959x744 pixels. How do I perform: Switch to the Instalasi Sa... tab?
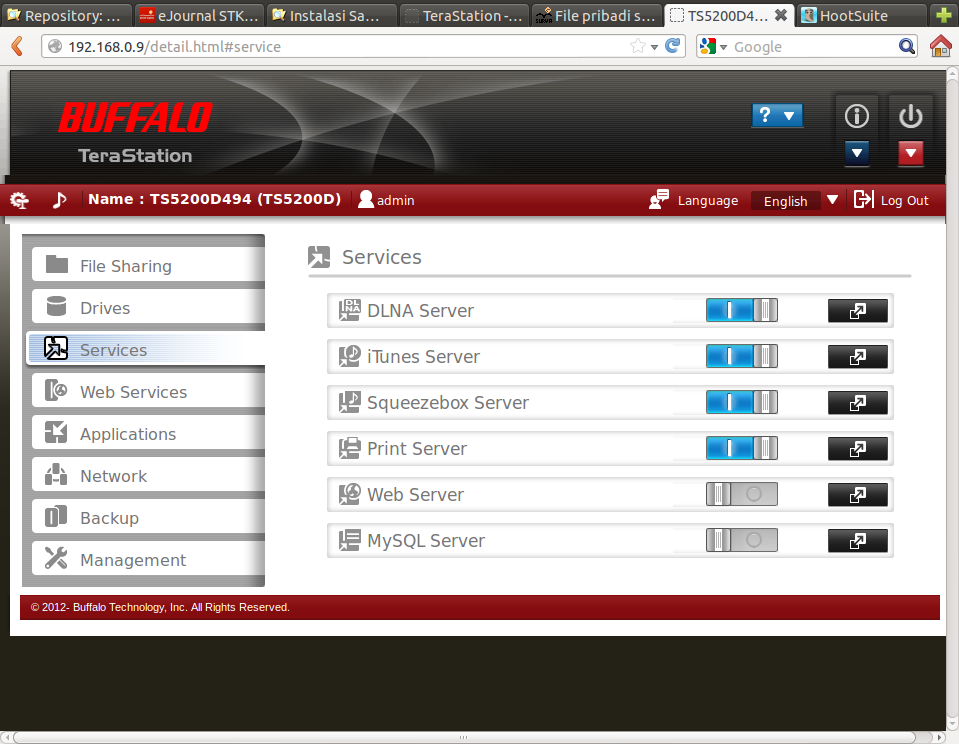332,15
